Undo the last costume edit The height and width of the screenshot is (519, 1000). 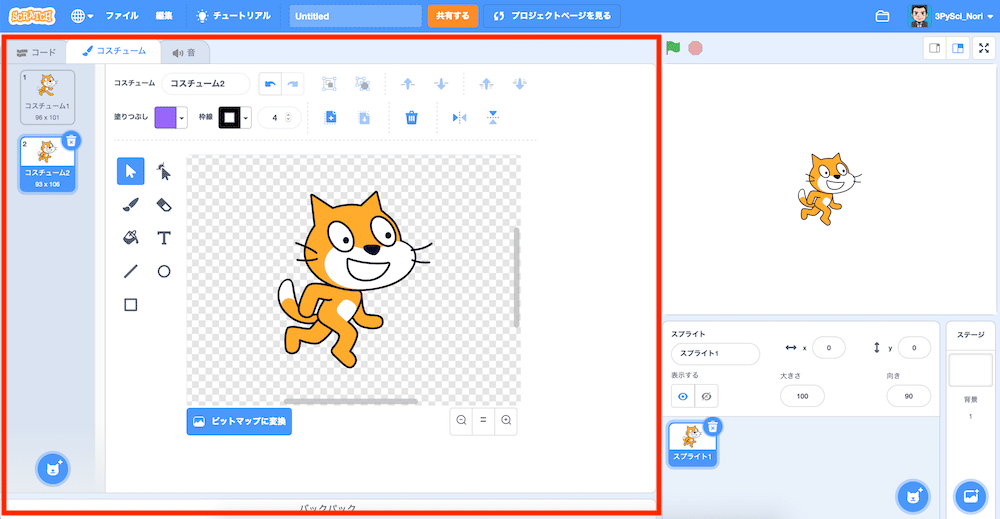270,84
